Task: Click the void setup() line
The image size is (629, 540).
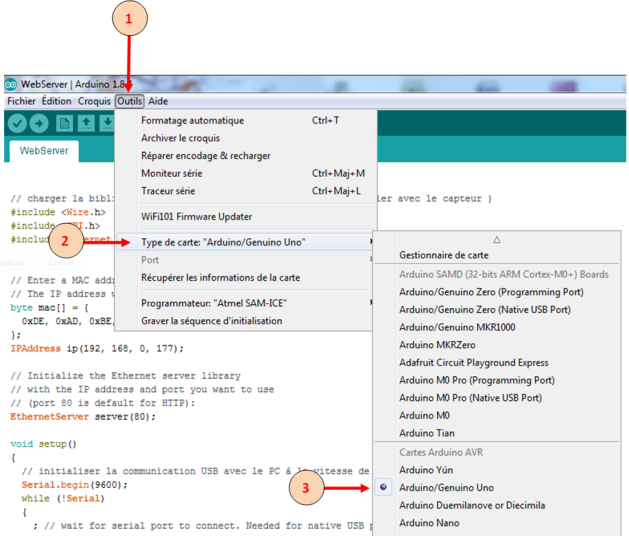Action: pos(43,444)
